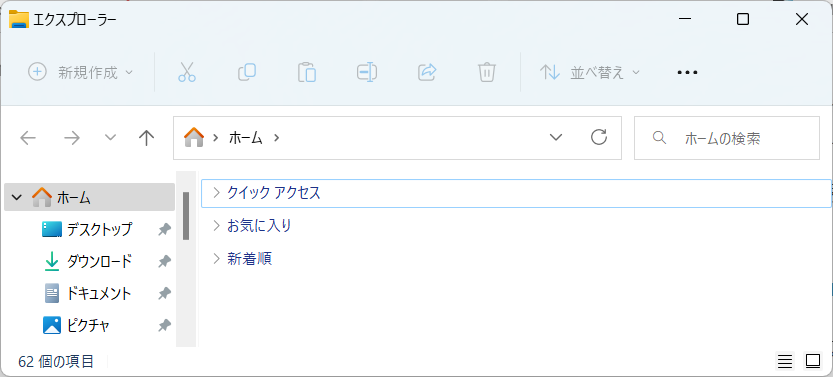
Task: Open the 新規作成 dropdown
Action: click(81, 72)
